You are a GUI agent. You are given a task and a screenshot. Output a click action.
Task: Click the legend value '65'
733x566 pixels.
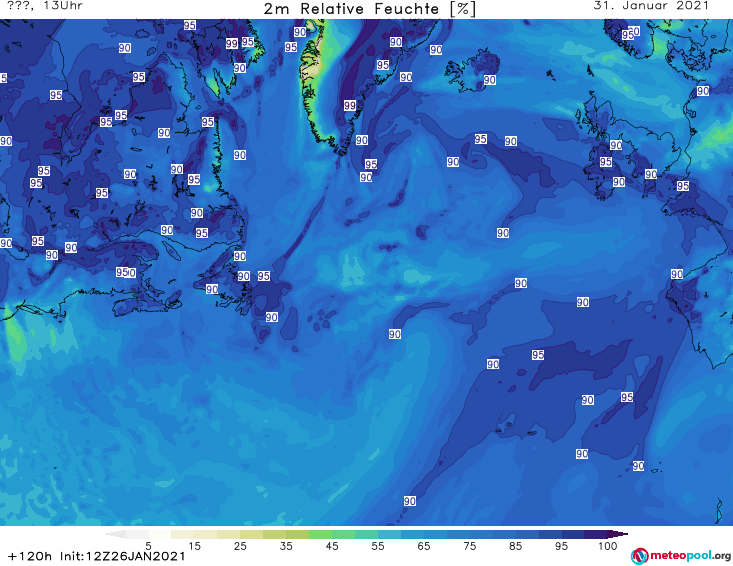(x=423, y=546)
